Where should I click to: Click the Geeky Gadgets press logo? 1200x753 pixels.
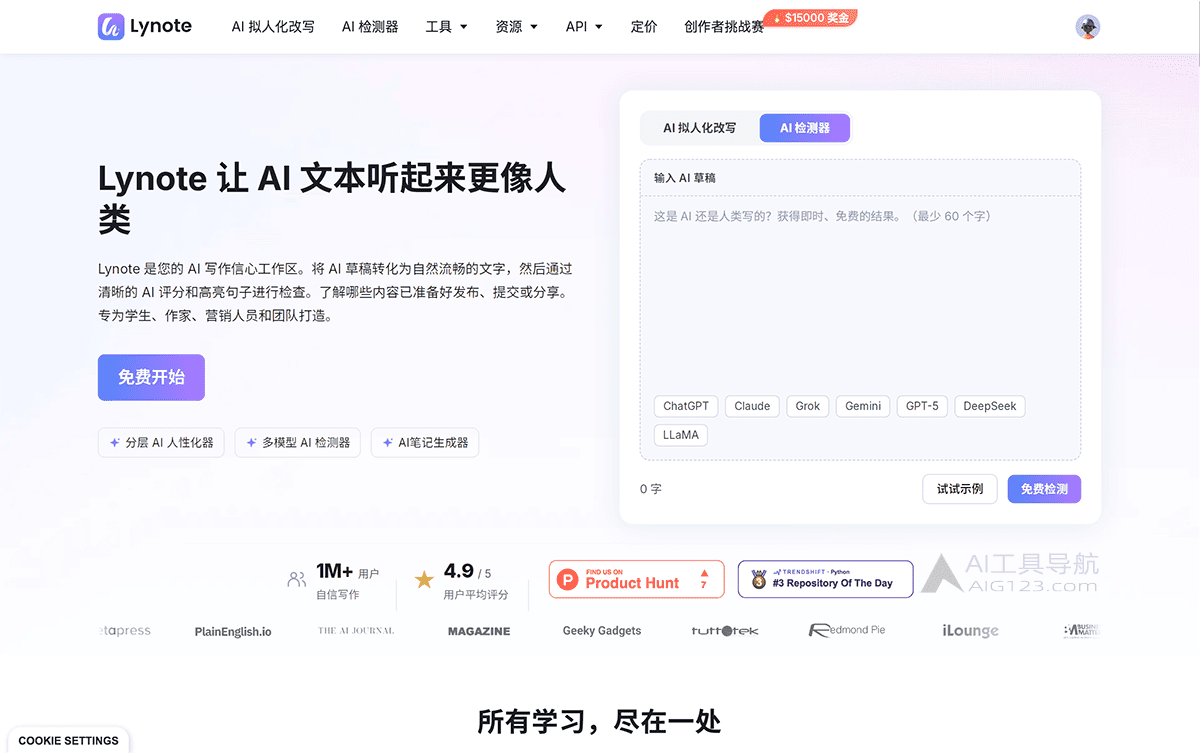click(x=602, y=631)
